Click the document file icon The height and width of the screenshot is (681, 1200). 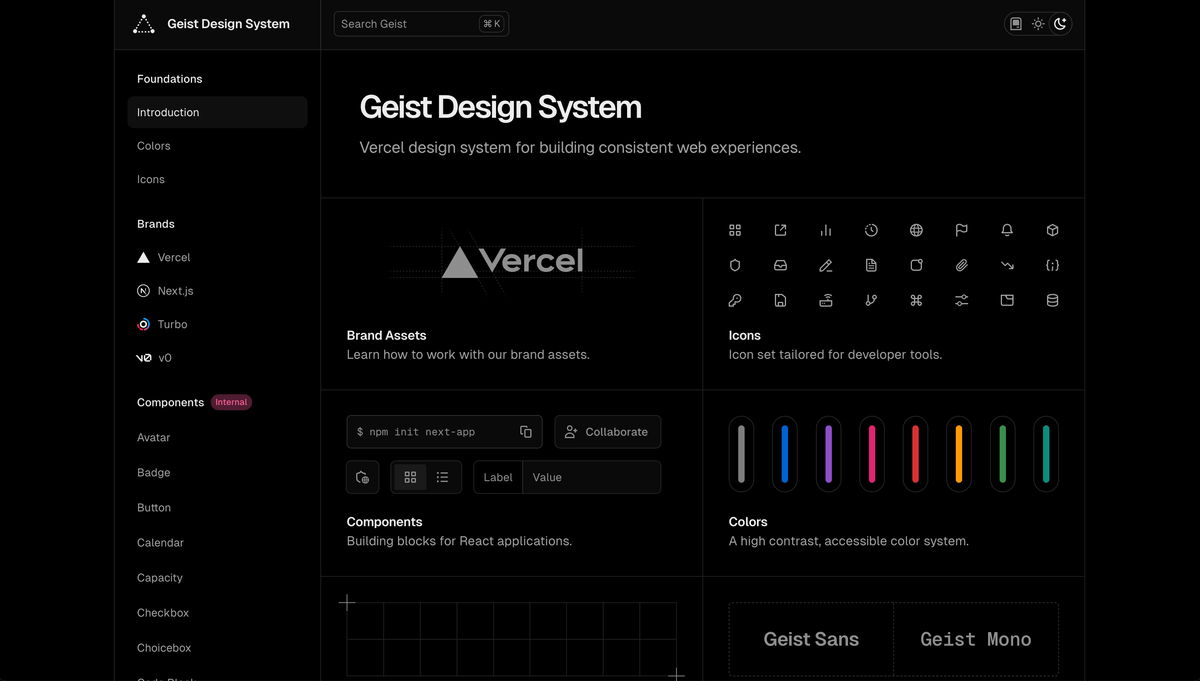coord(871,265)
